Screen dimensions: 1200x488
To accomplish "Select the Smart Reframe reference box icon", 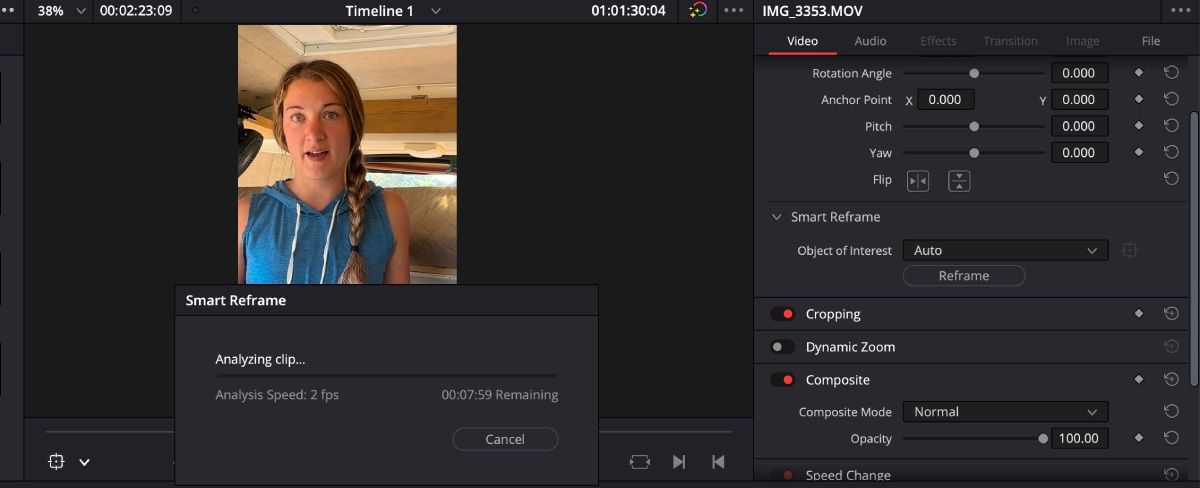I will point(1130,250).
